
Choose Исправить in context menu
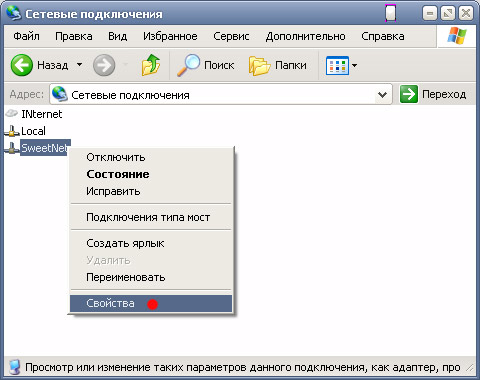pos(151,191)
